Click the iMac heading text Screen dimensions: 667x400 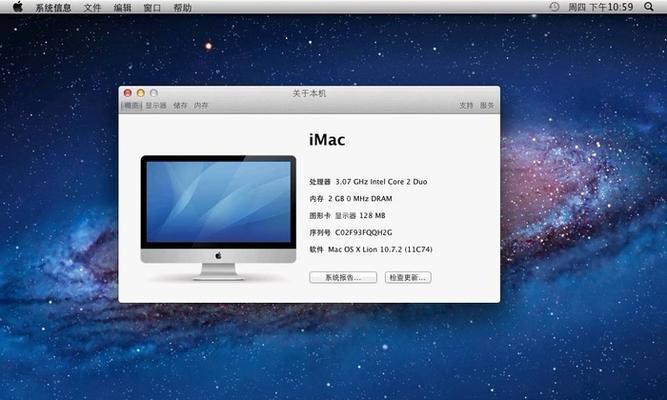[327, 140]
